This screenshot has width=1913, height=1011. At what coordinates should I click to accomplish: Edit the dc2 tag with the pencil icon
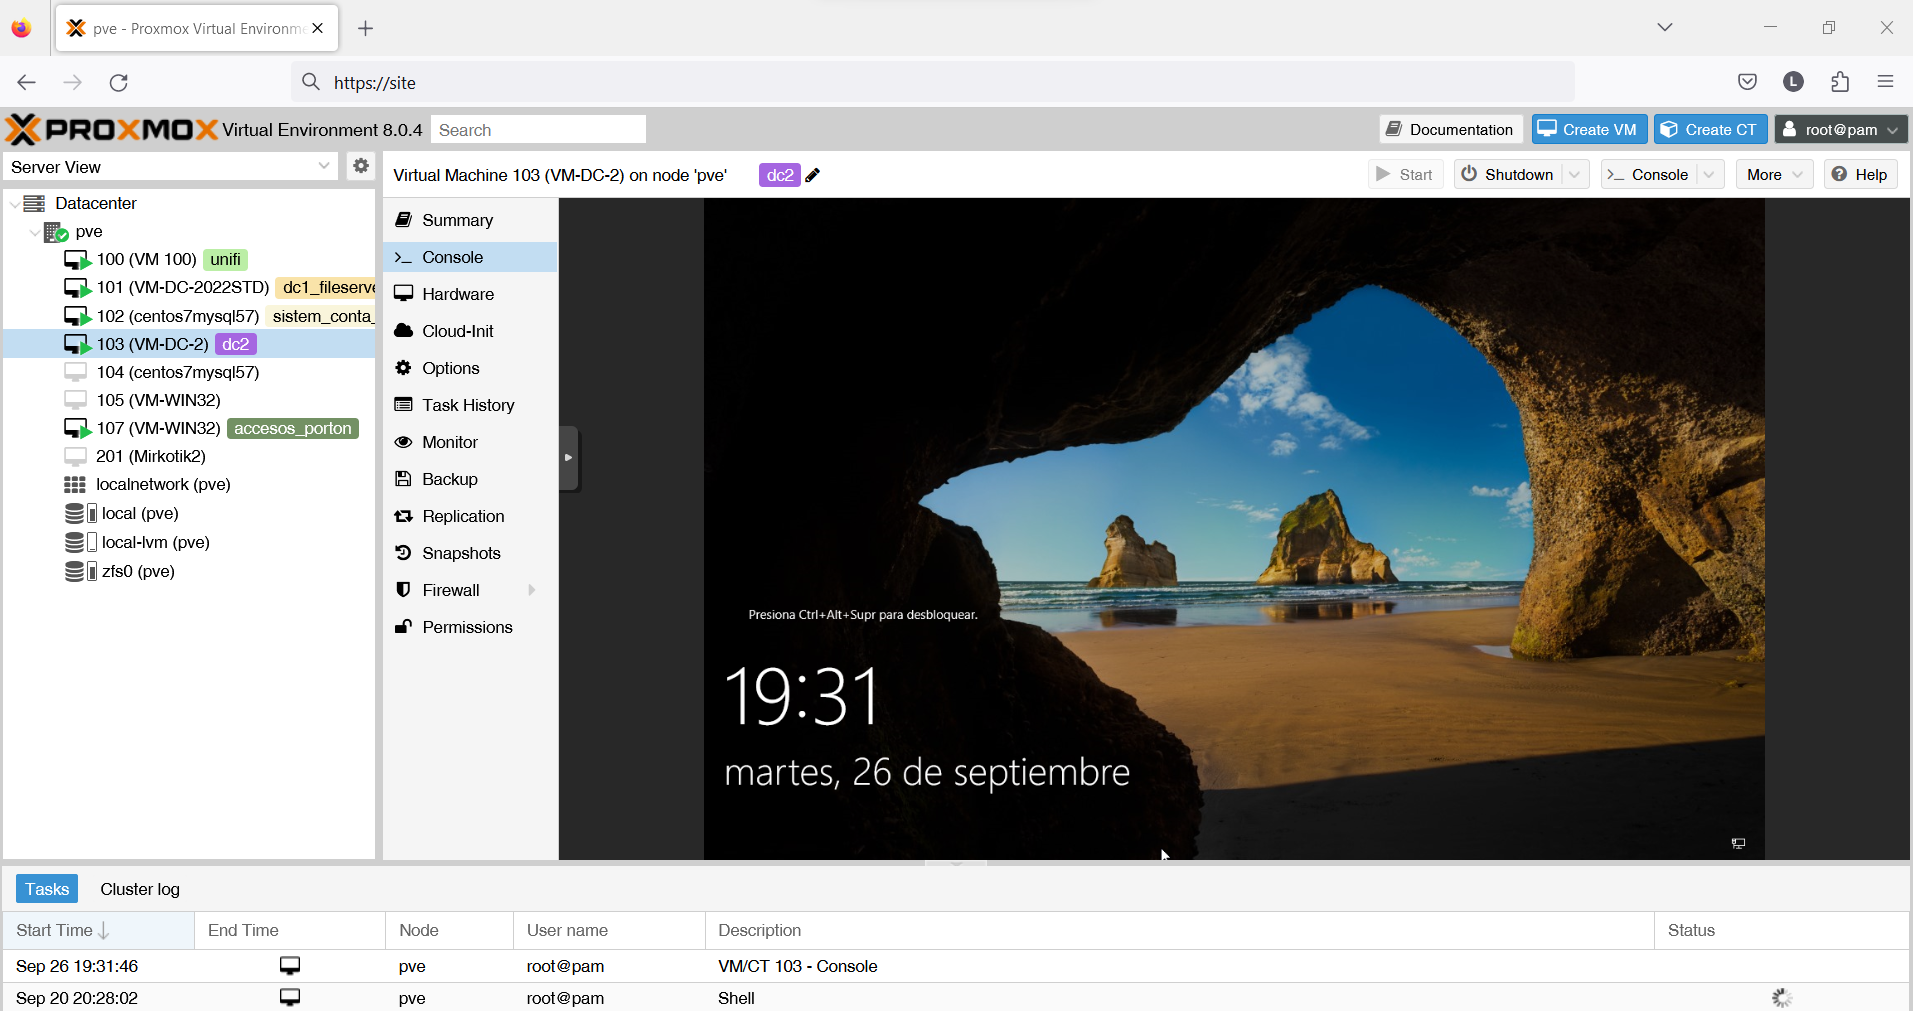[813, 175]
